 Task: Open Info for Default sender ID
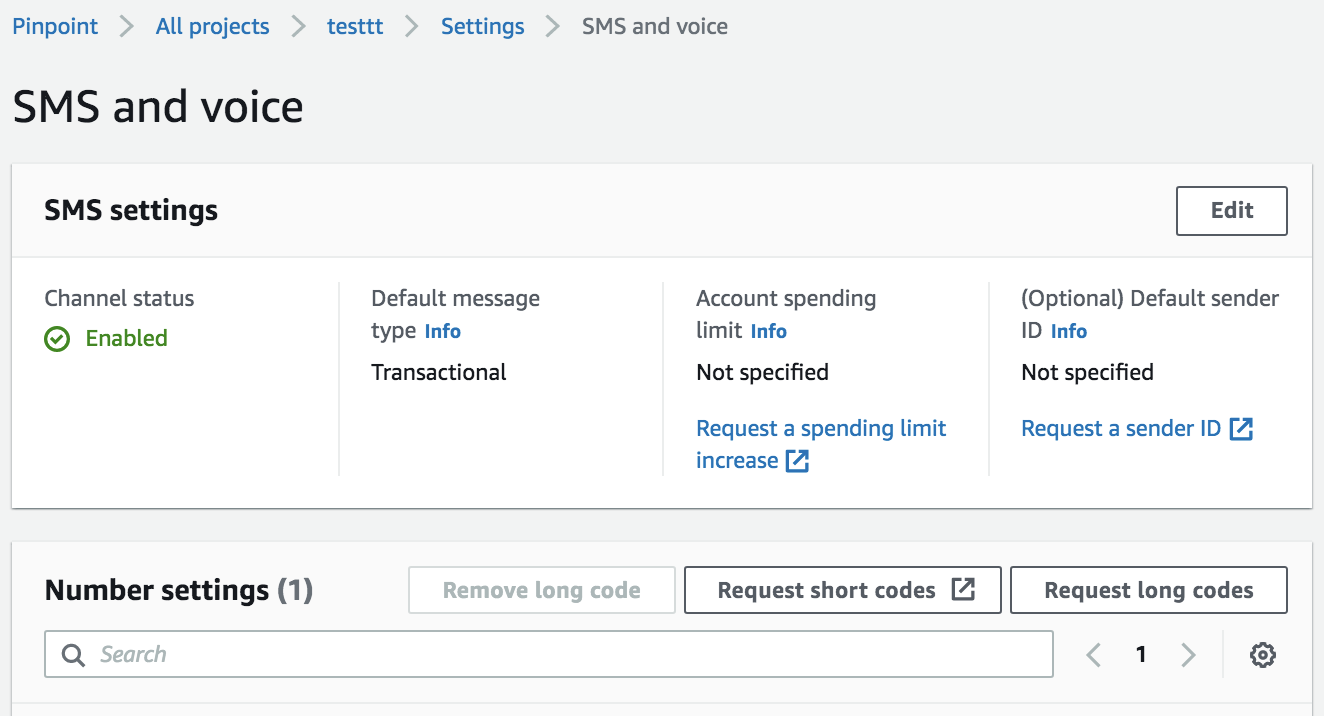1069,331
